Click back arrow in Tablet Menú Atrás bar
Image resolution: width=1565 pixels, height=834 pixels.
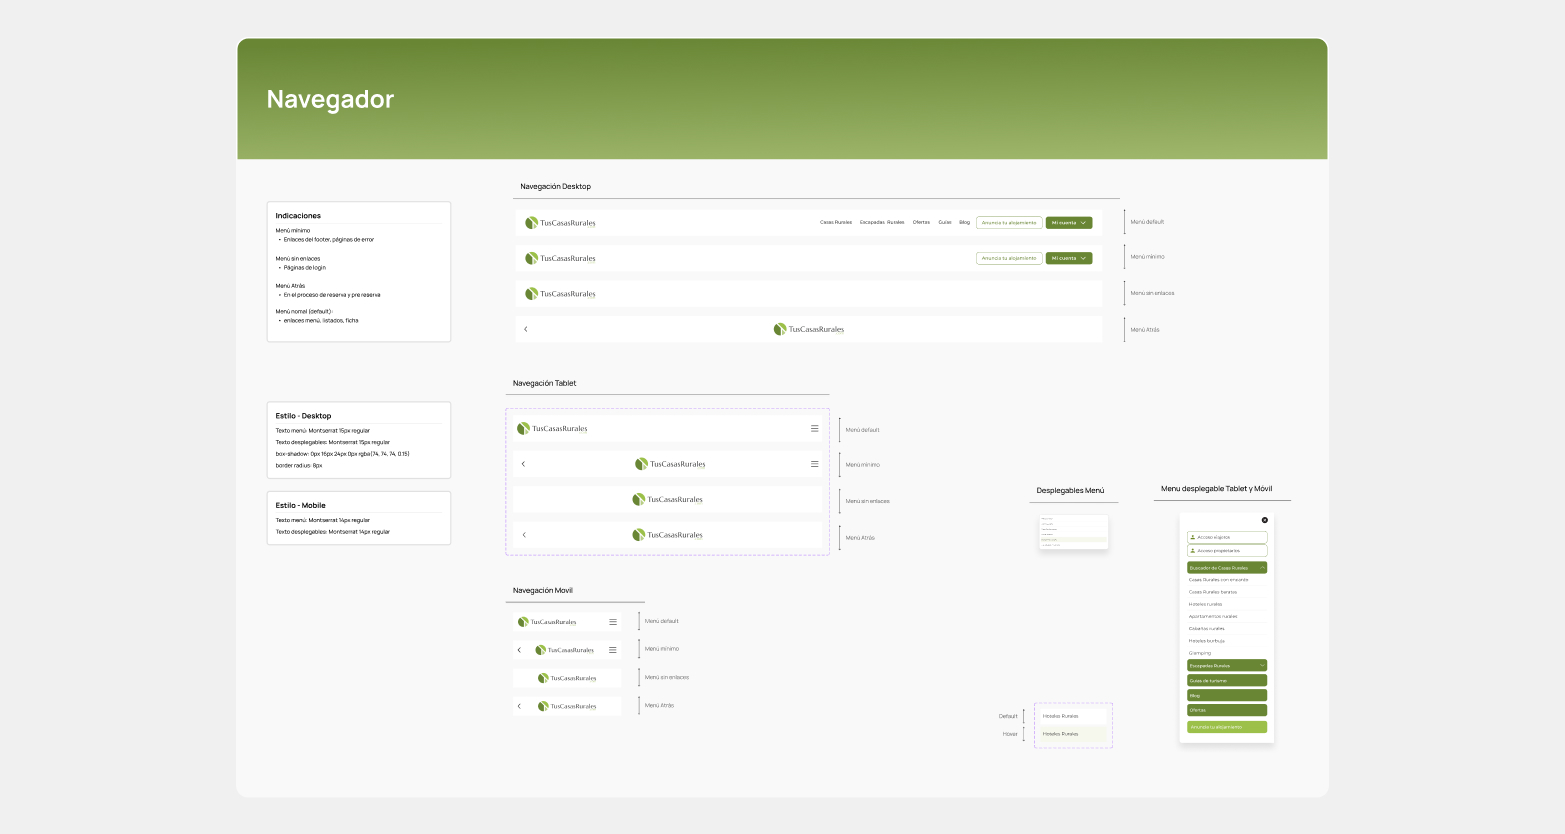(524, 535)
